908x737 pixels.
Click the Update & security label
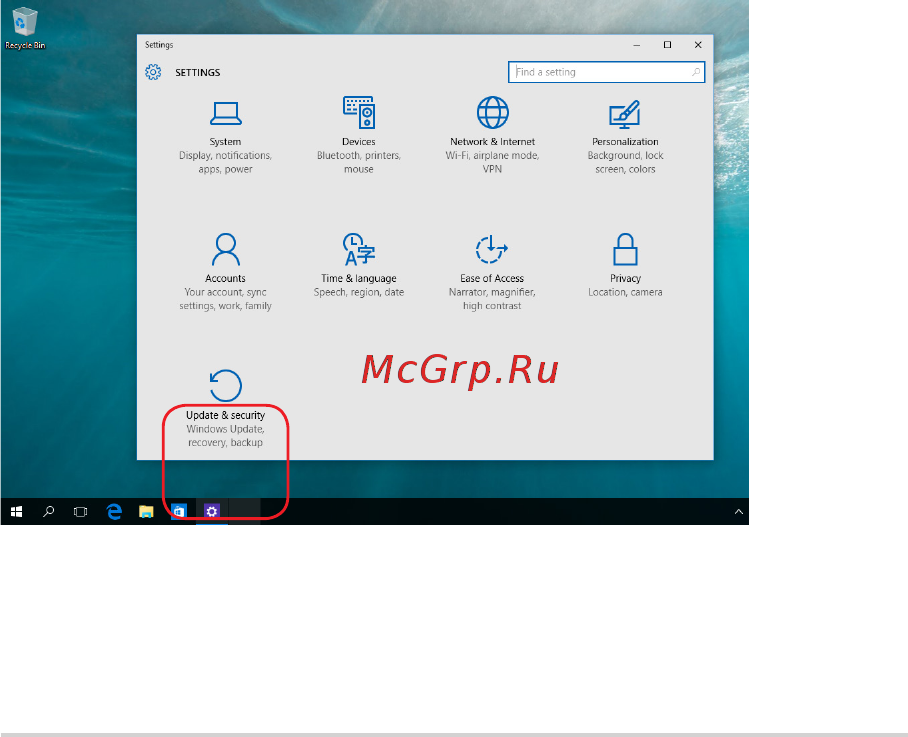tap(225, 415)
